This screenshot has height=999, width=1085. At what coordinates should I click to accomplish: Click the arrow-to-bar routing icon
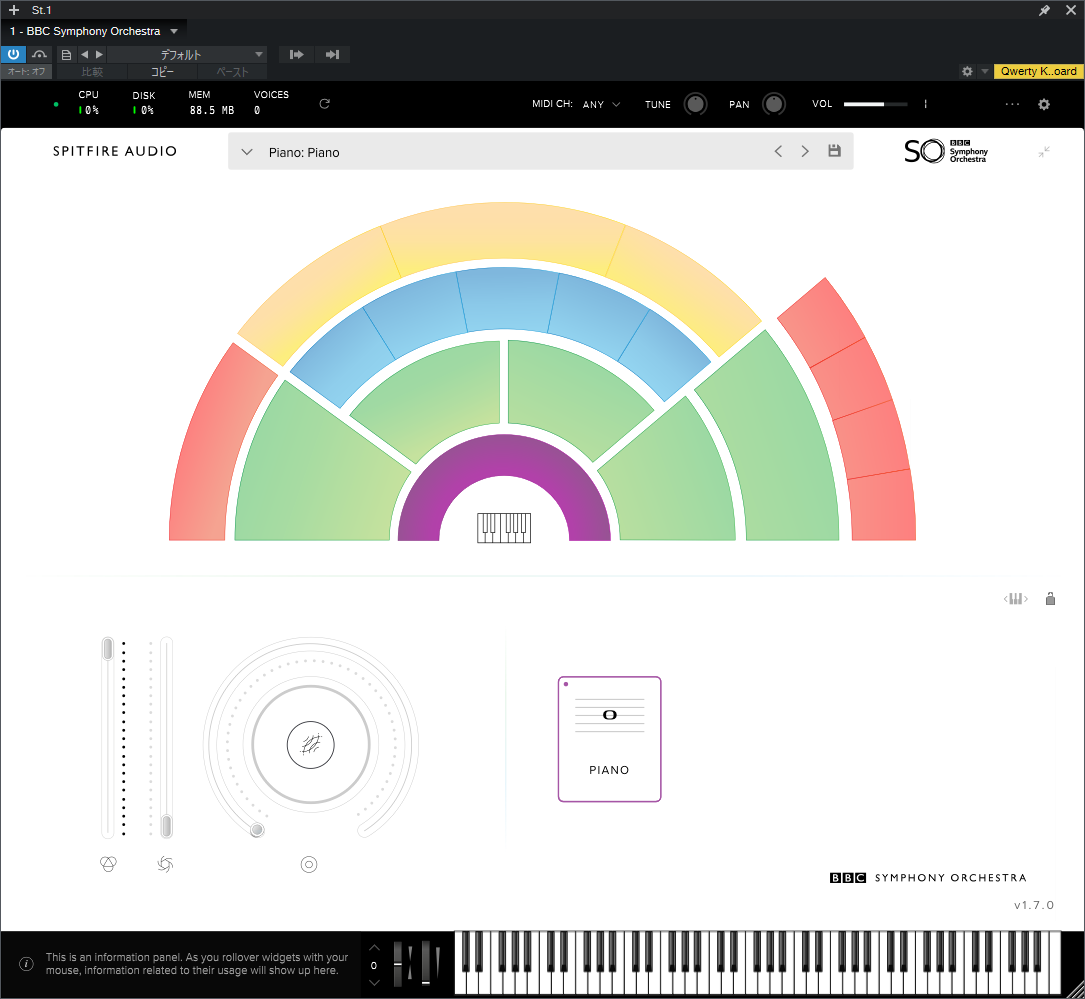tap(333, 55)
